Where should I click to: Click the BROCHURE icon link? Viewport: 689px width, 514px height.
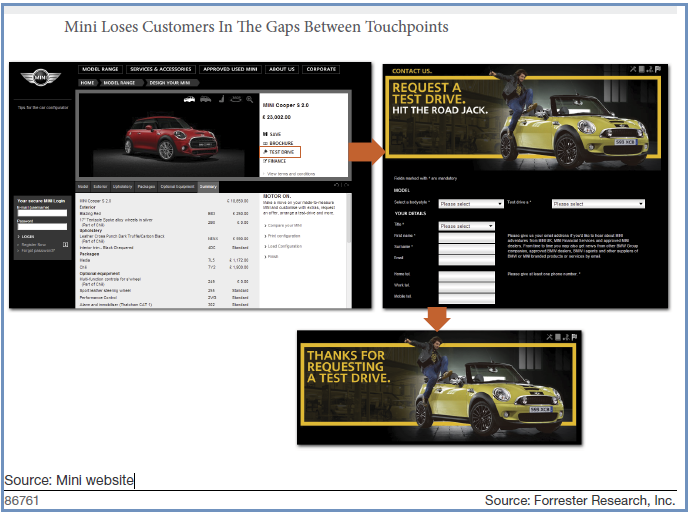click(279, 142)
